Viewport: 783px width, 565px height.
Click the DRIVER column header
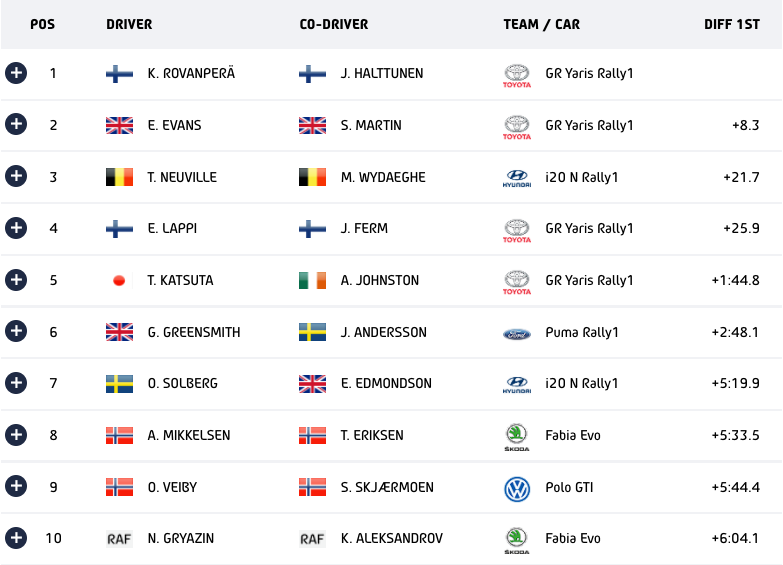point(129,24)
